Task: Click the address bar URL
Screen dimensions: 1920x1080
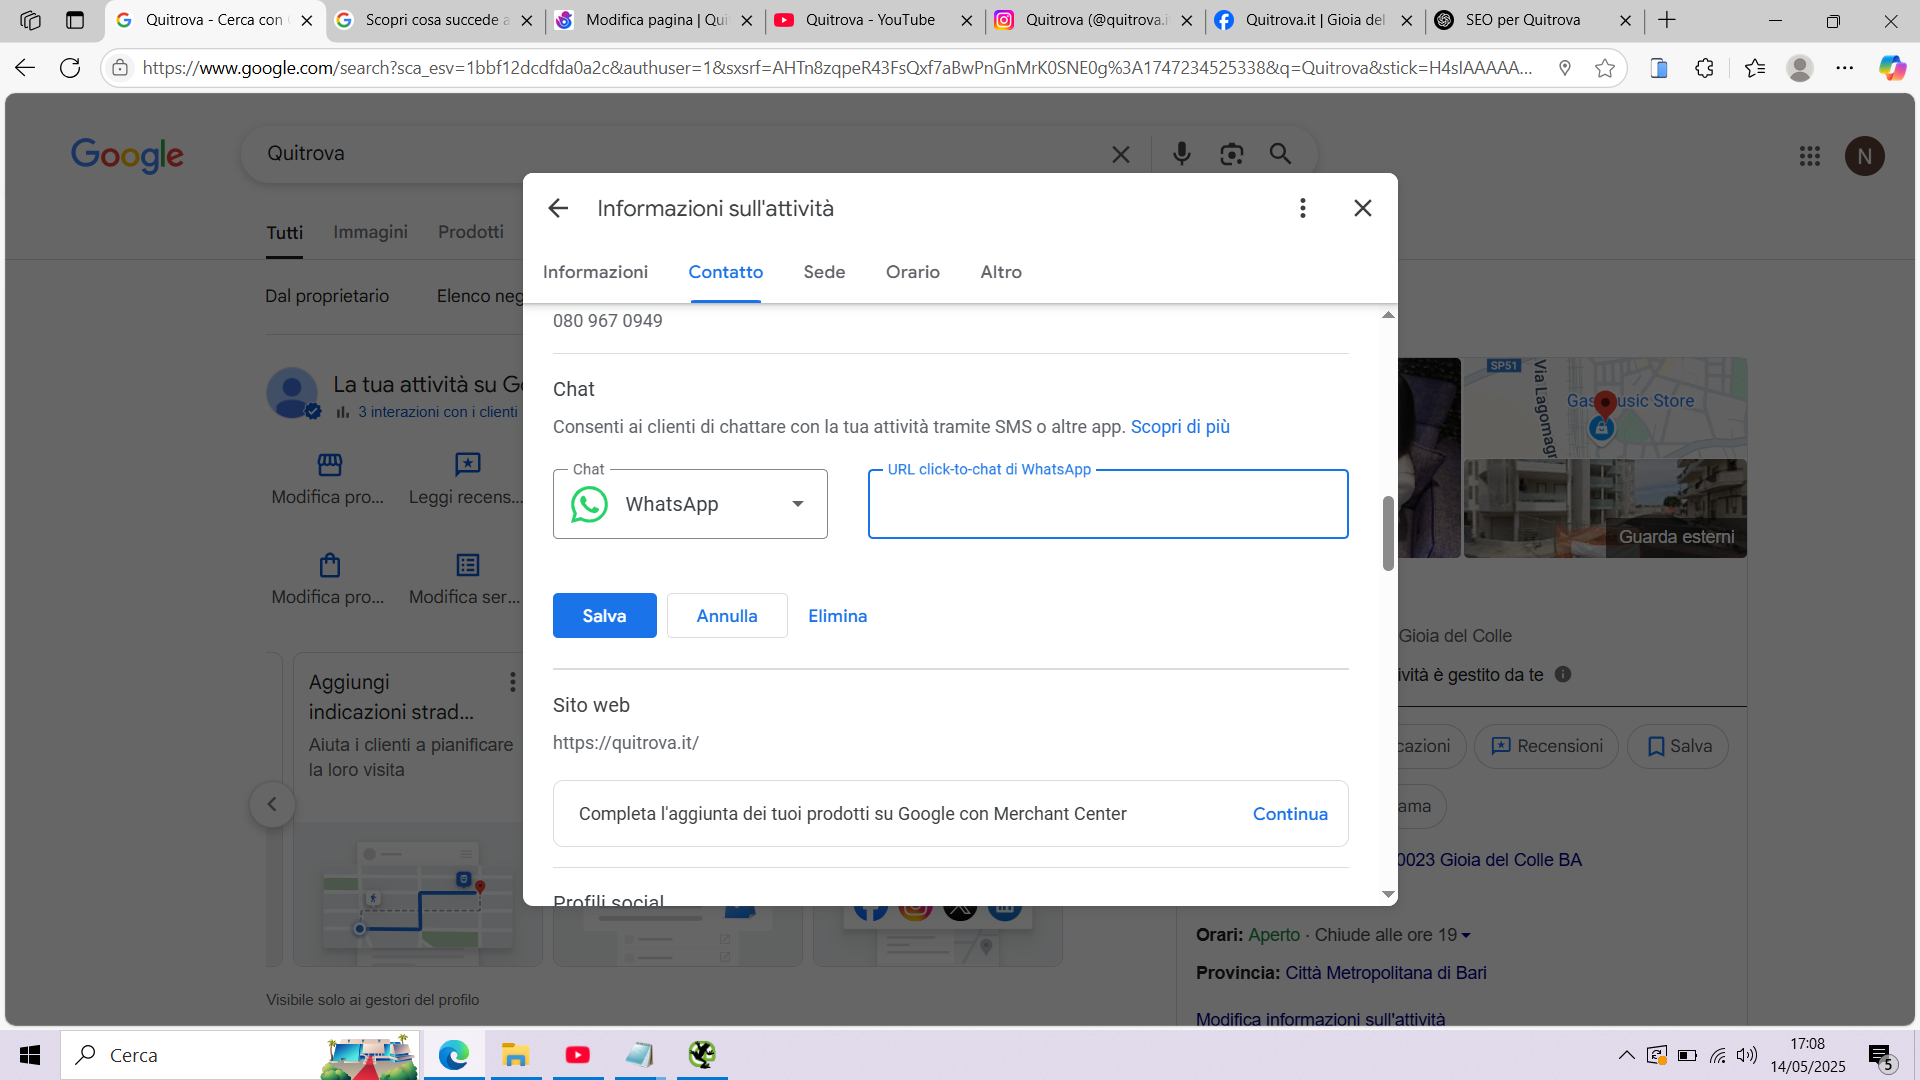Action: click(x=837, y=68)
